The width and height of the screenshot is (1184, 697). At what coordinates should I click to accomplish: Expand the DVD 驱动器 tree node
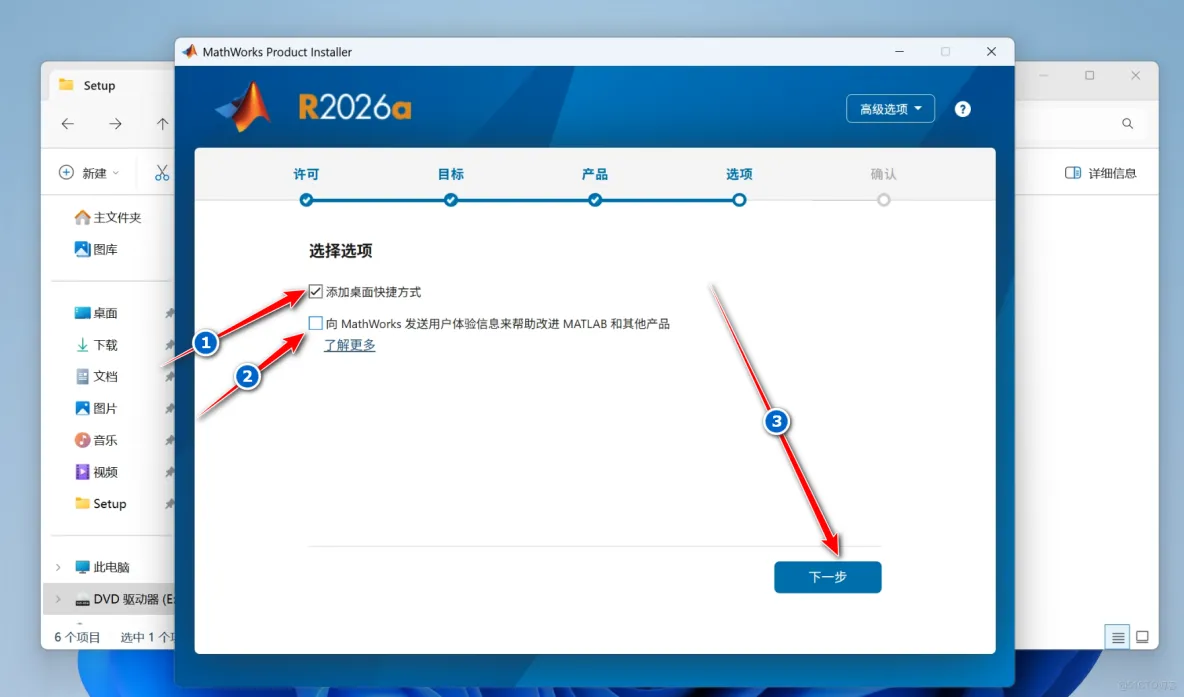tap(58, 599)
